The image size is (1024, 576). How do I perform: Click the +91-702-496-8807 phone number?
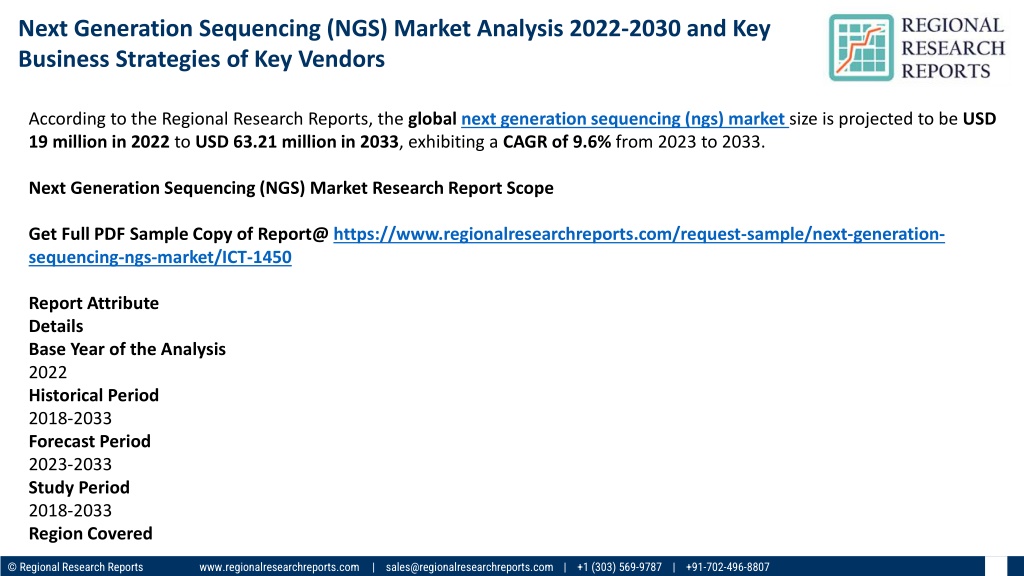tap(728, 567)
